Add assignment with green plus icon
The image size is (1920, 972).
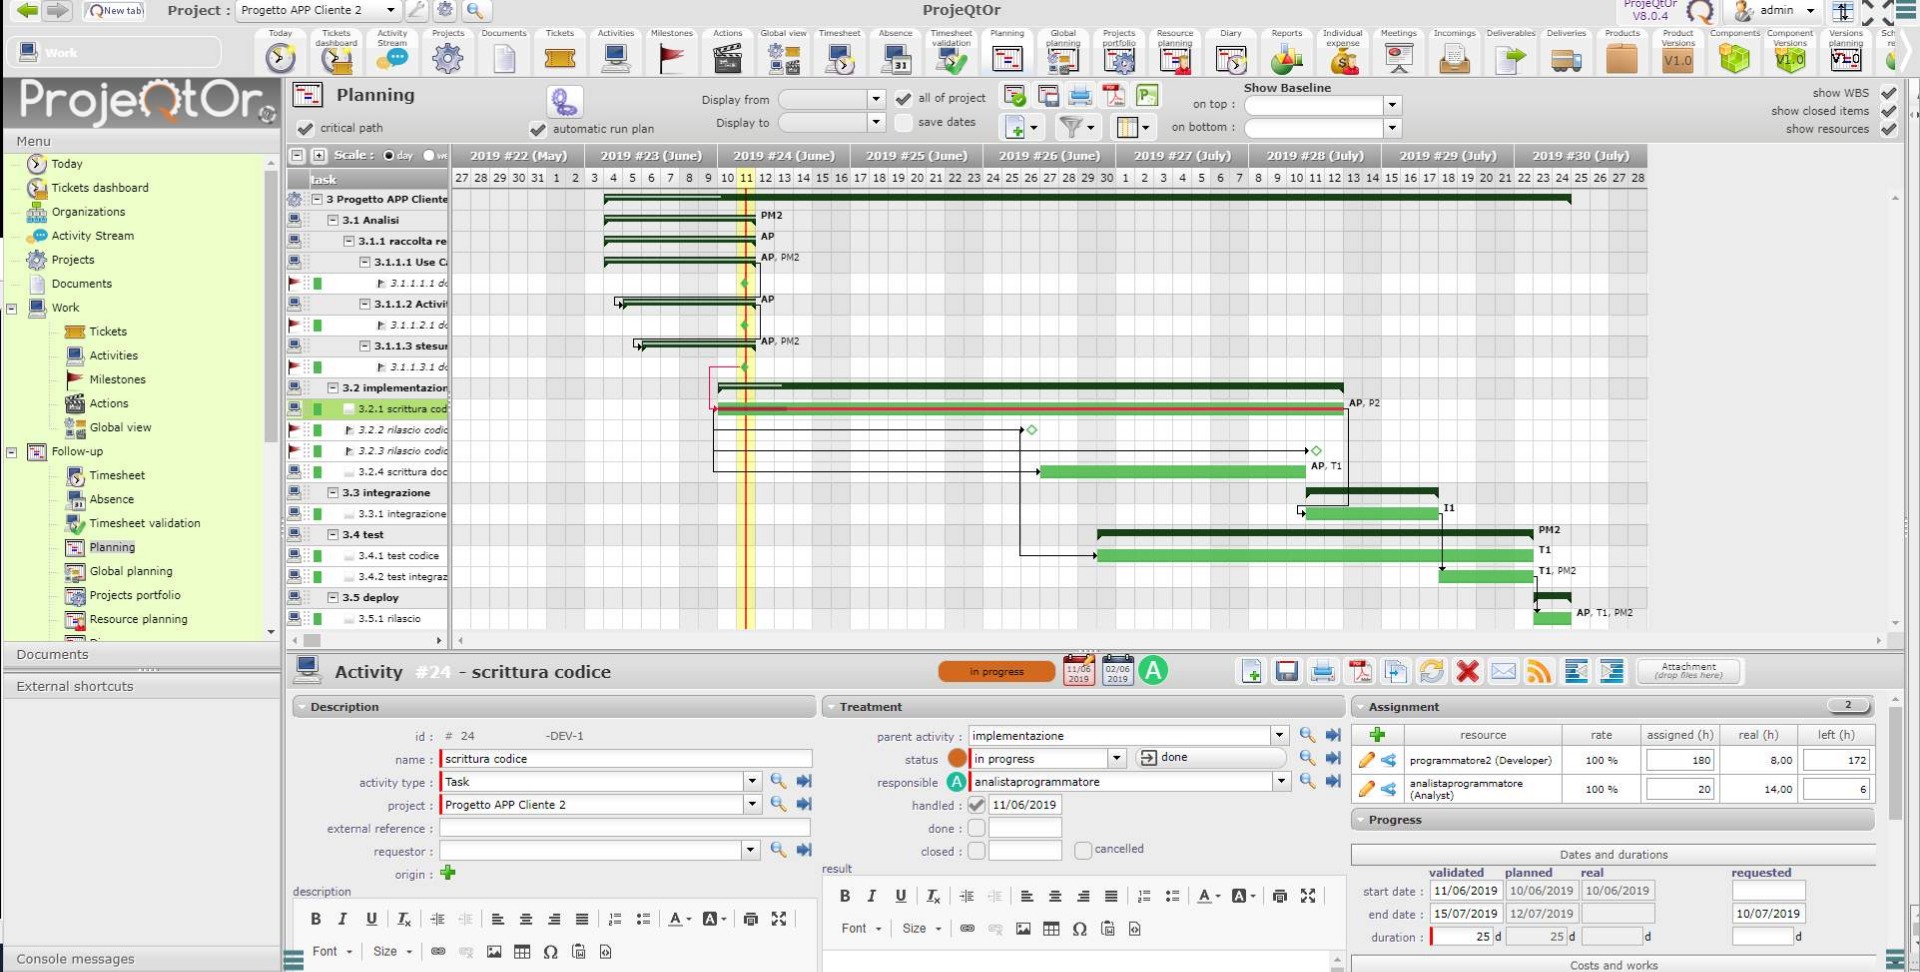[1377, 735]
